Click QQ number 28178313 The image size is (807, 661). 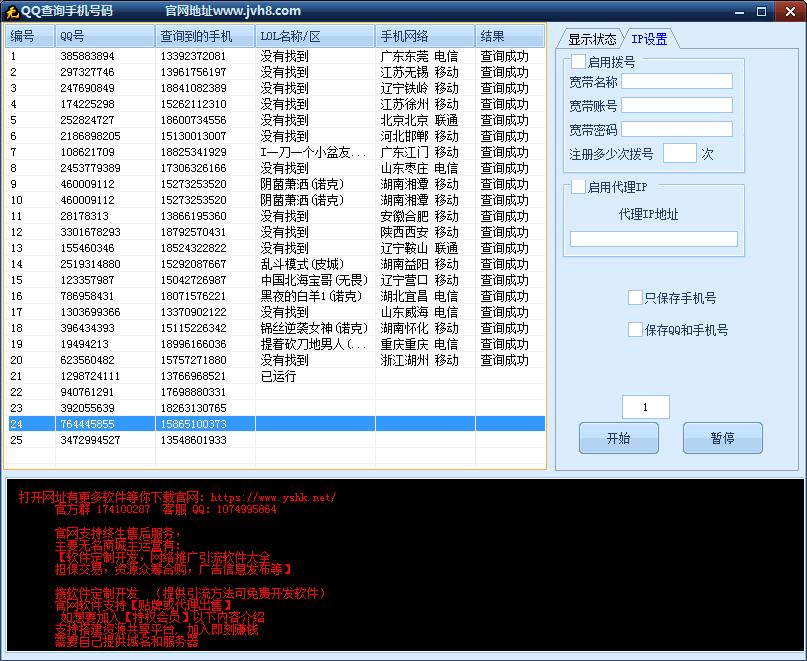(84, 216)
